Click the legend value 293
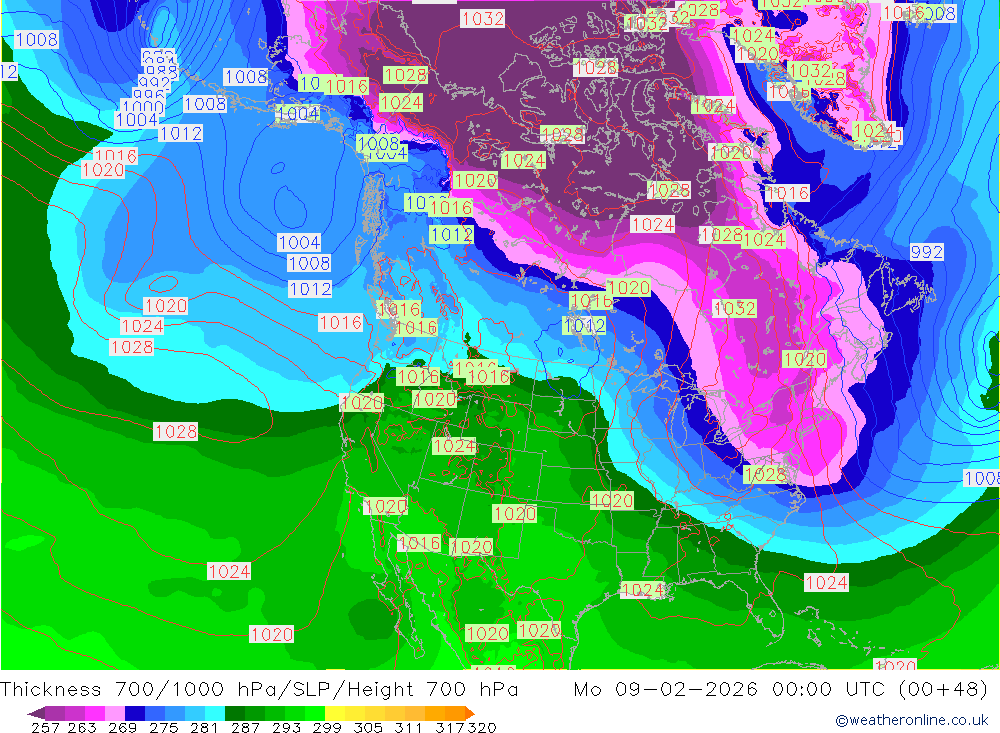This screenshot has height=733, width=1000. click(286, 727)
